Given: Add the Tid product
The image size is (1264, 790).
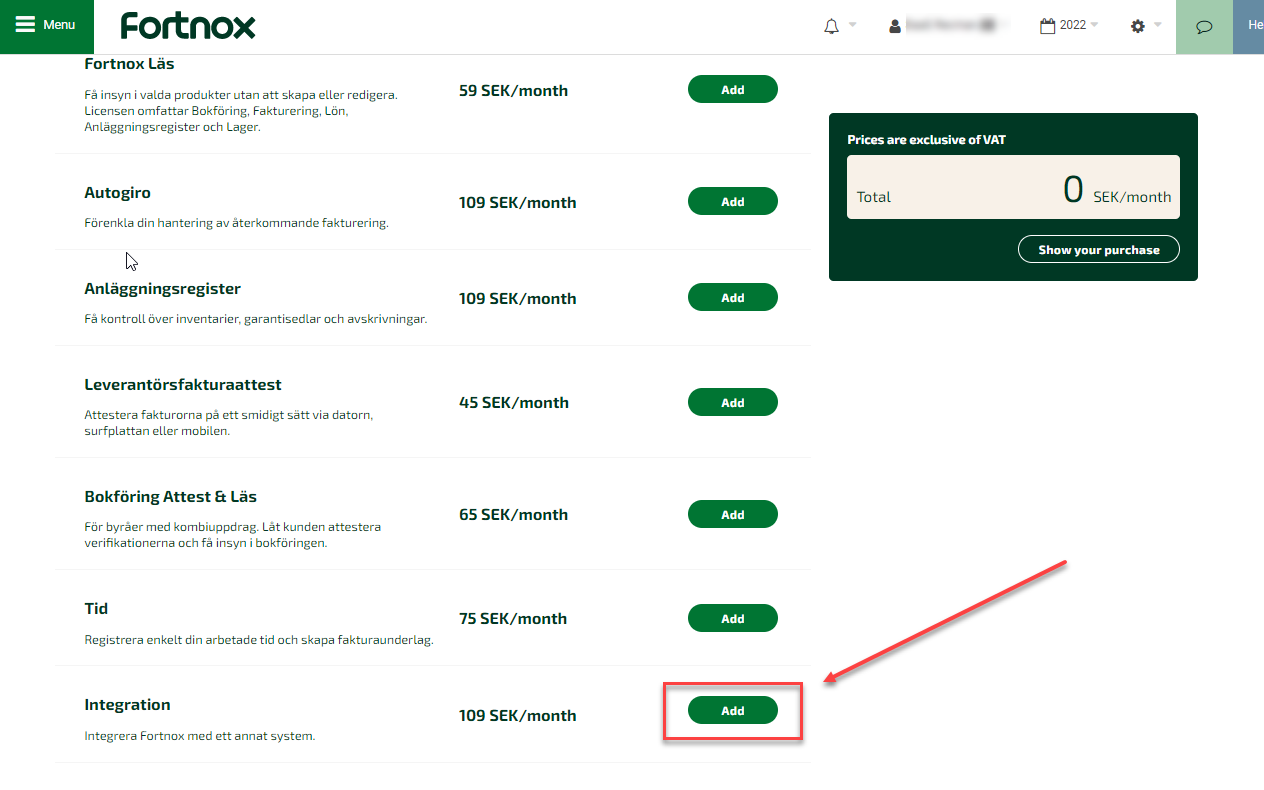Looking at the screenshot, I should click(732, 618).
